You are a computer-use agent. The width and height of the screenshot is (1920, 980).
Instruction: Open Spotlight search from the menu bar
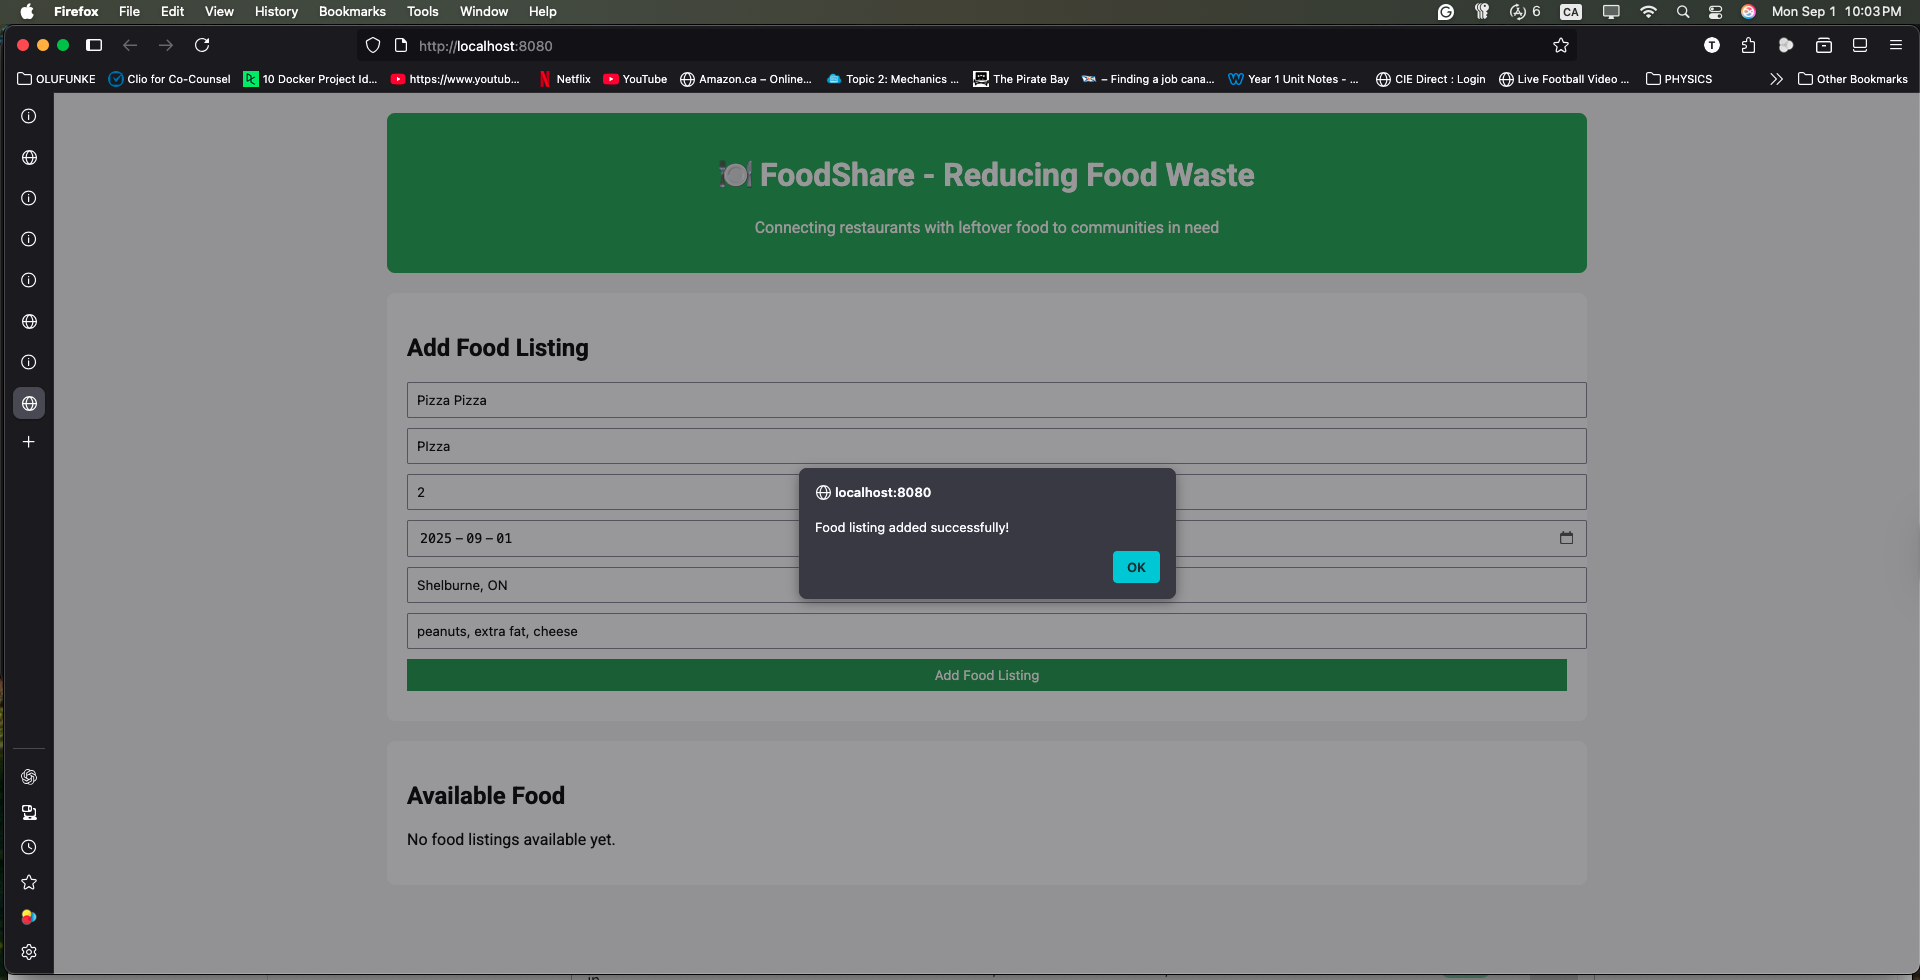pyautogui.click(x=1683, y=12)
